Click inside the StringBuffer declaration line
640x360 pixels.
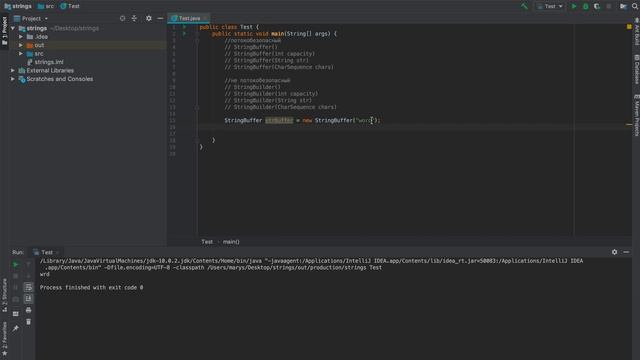(302, 120)
